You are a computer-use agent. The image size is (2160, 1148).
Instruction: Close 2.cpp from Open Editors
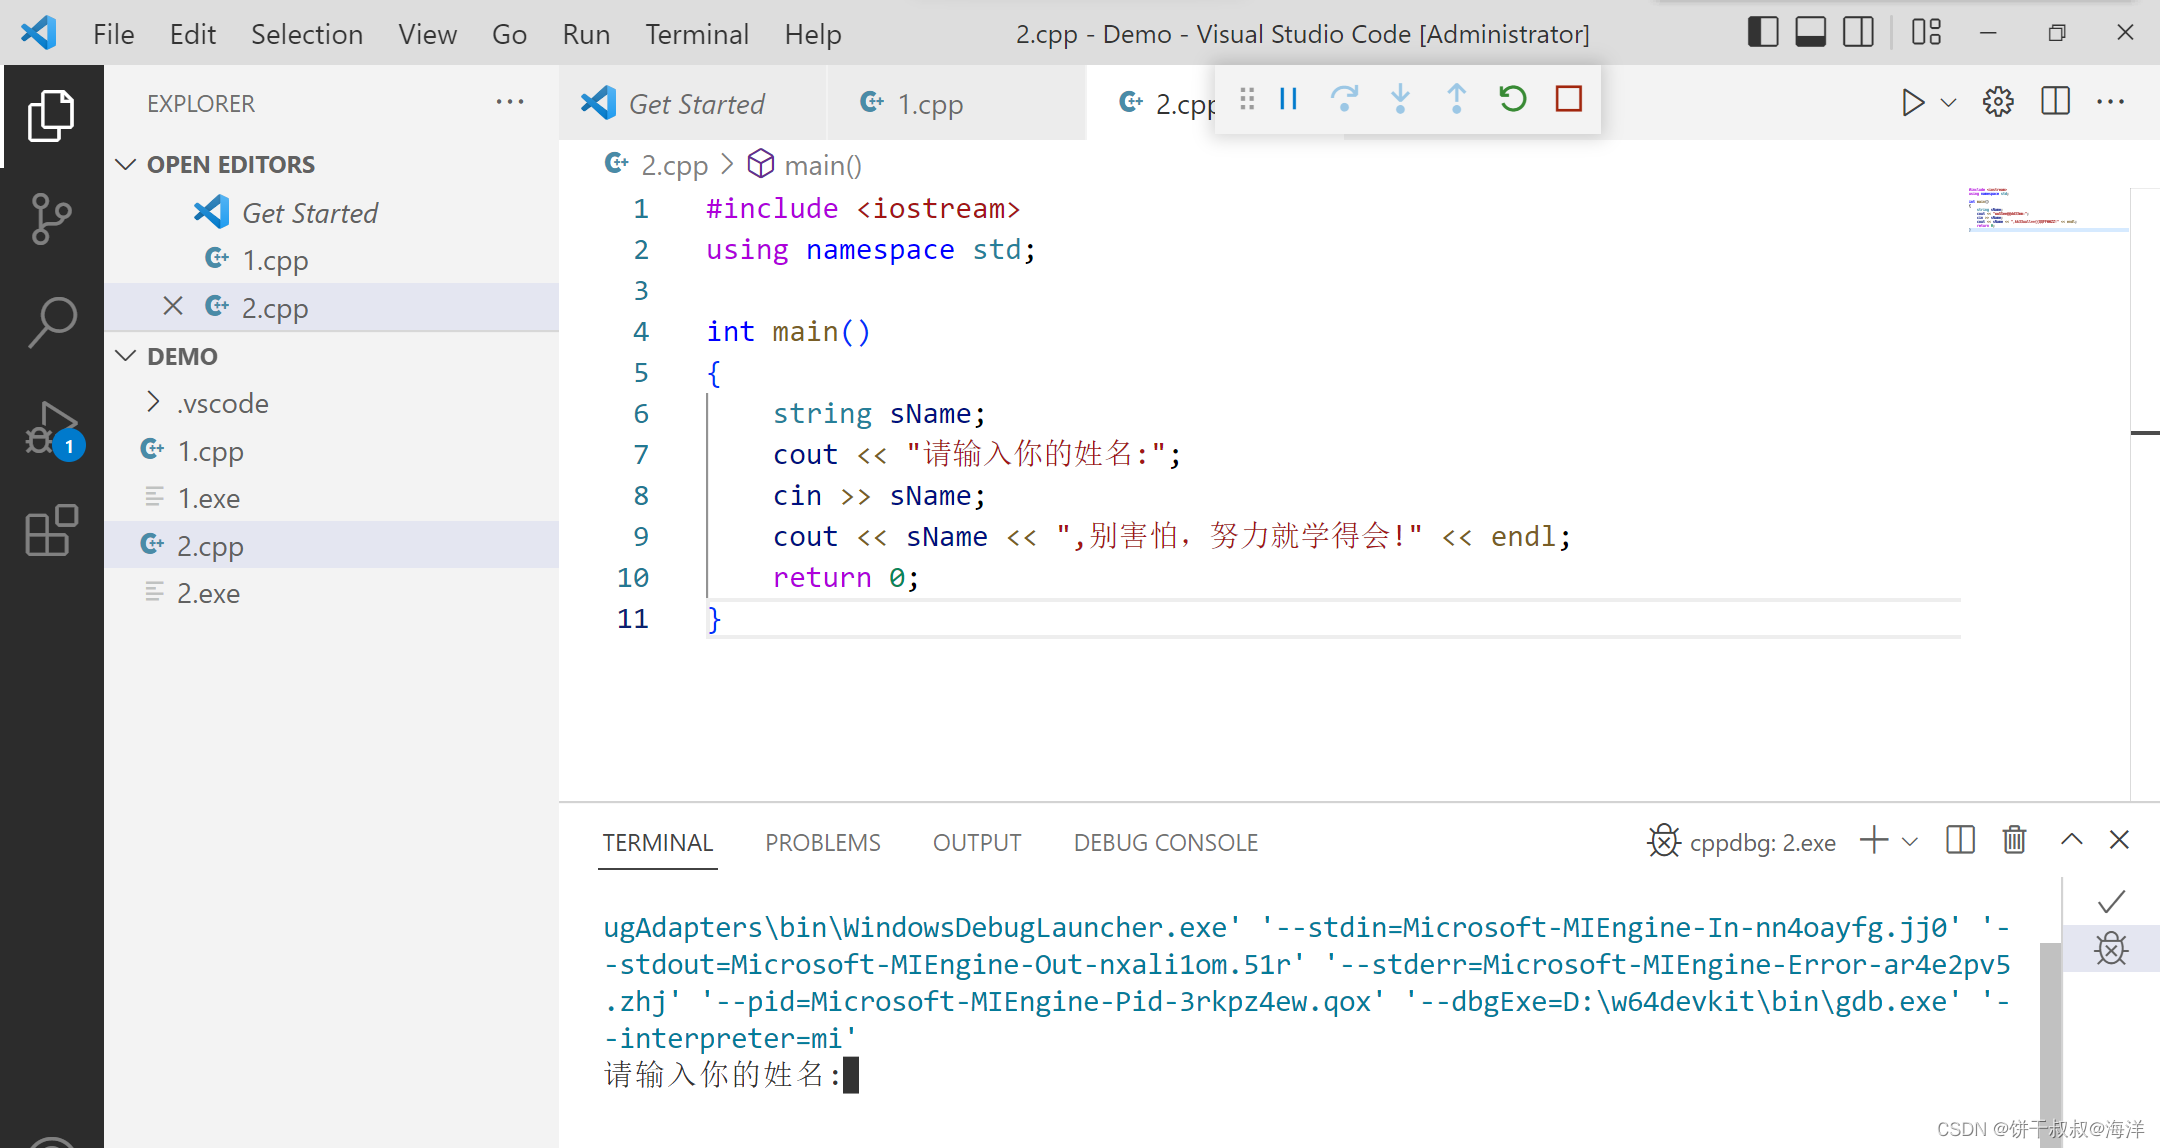pyautogui.click(x=173, y=306)
